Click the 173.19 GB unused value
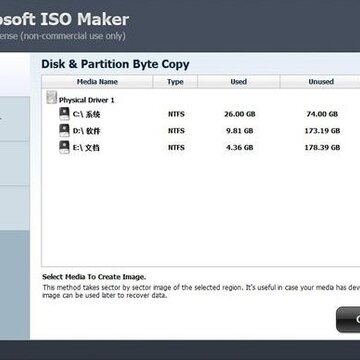This screenshot has height=360, width=360. point(322,131)
